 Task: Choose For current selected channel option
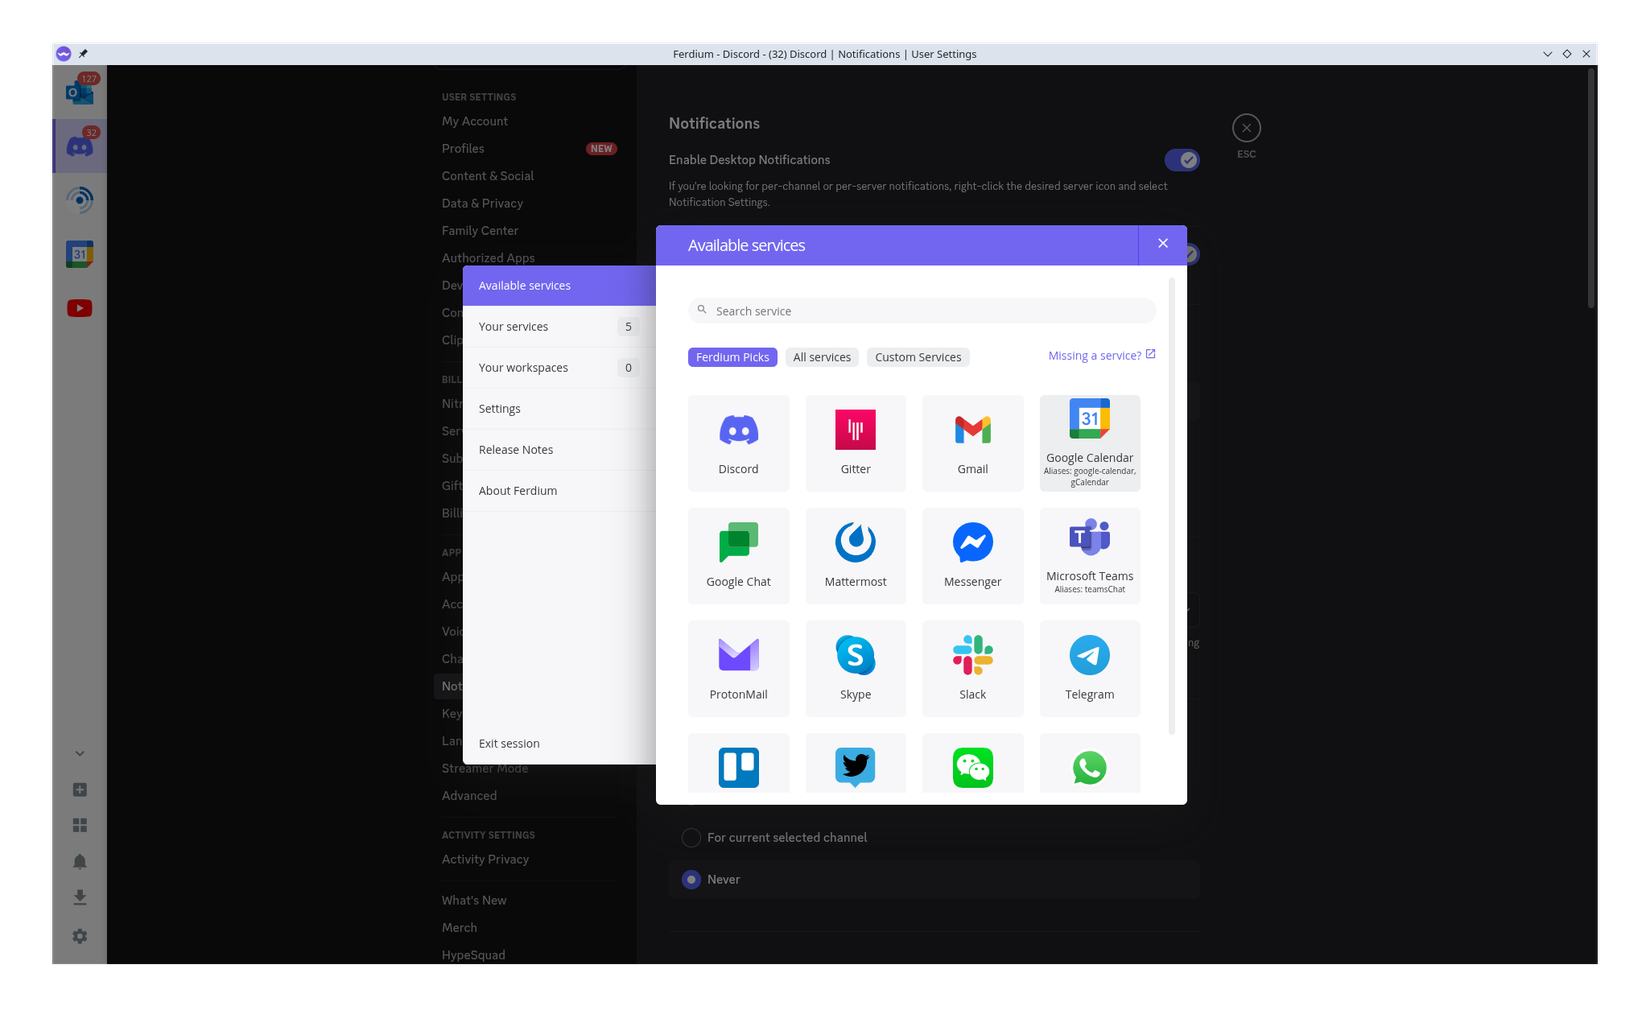691,837
